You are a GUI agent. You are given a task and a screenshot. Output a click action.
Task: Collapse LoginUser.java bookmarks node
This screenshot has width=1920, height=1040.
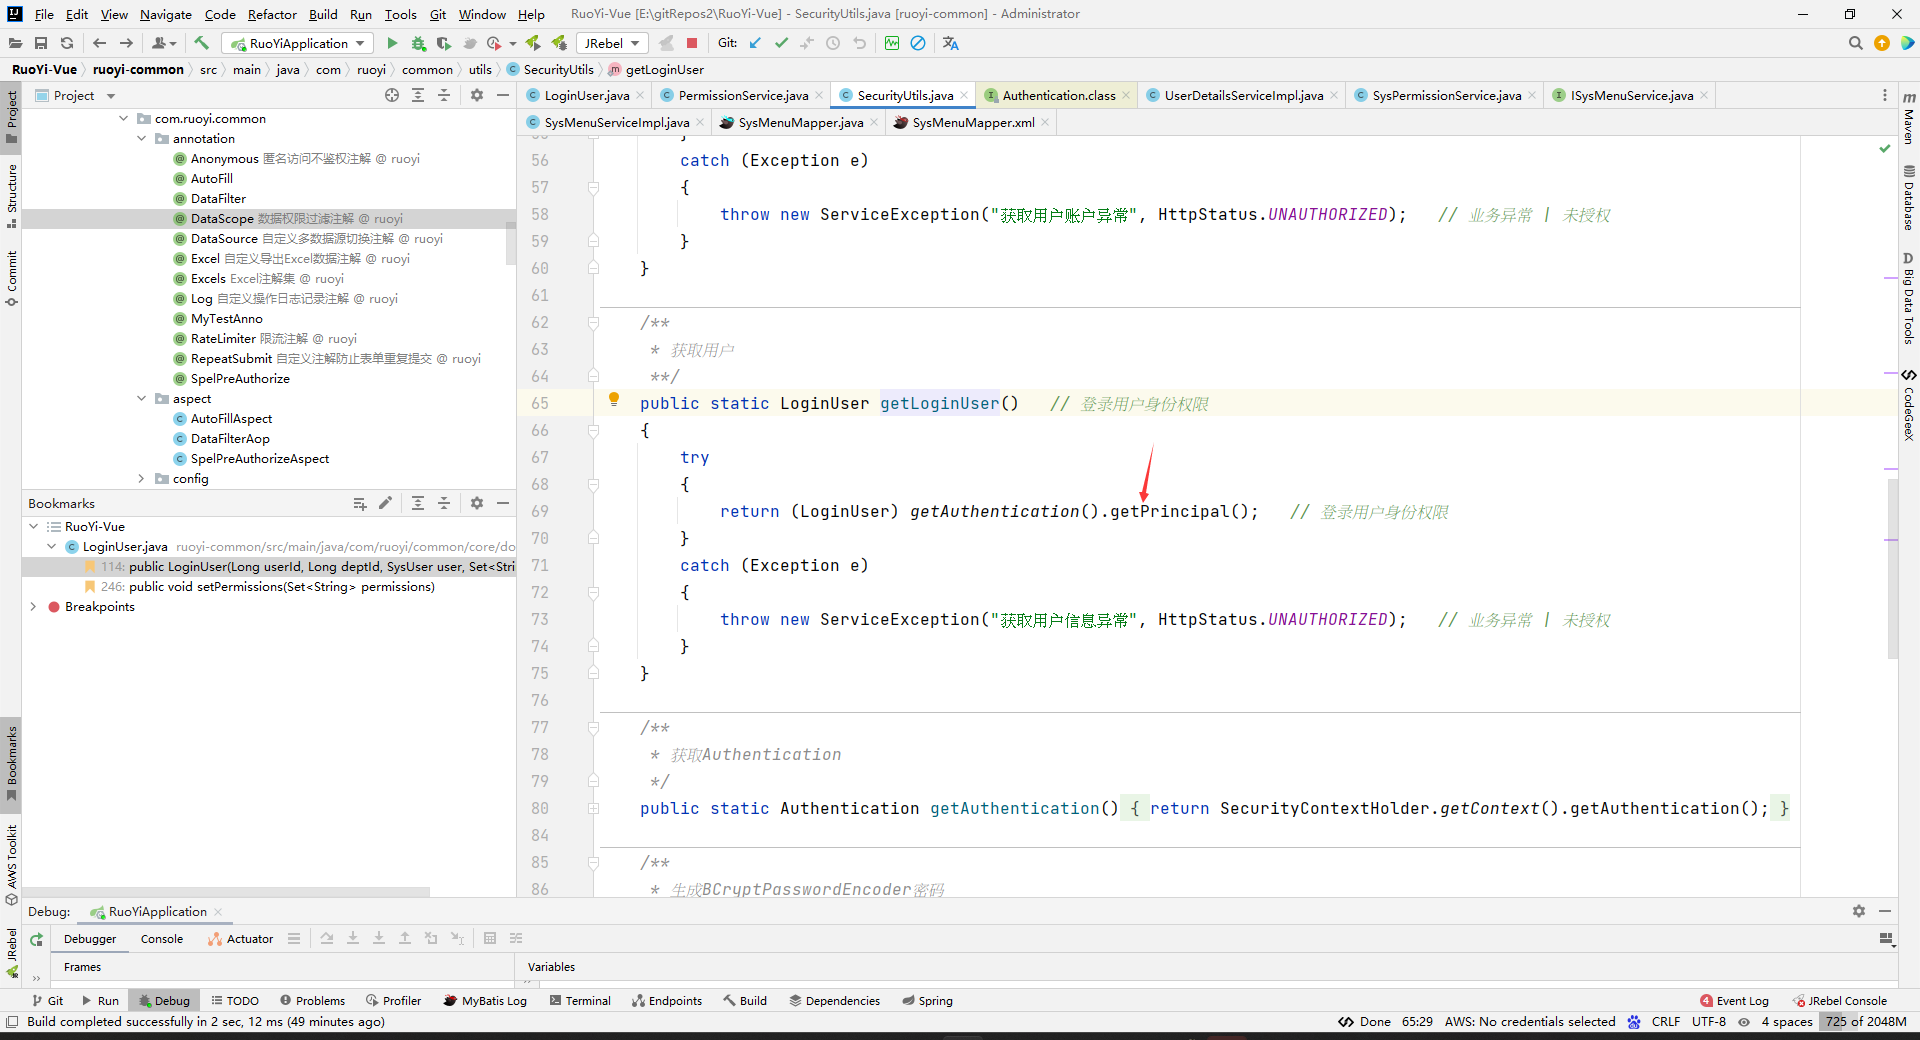52,547
